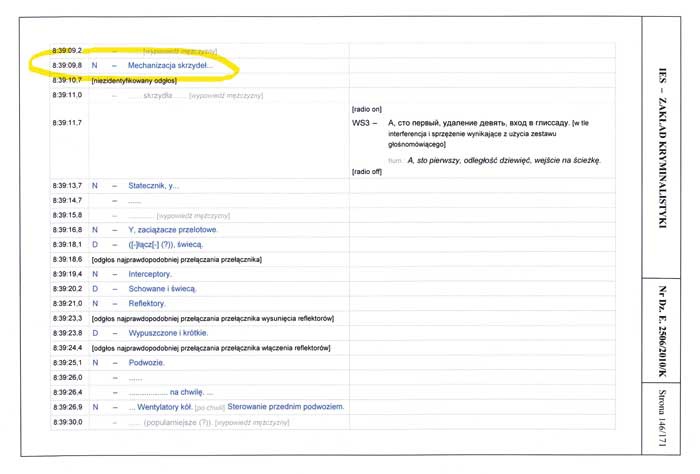Select the "Interceptory." entry
The height and width of the screenshot is (474, 700).
[150, 274]
